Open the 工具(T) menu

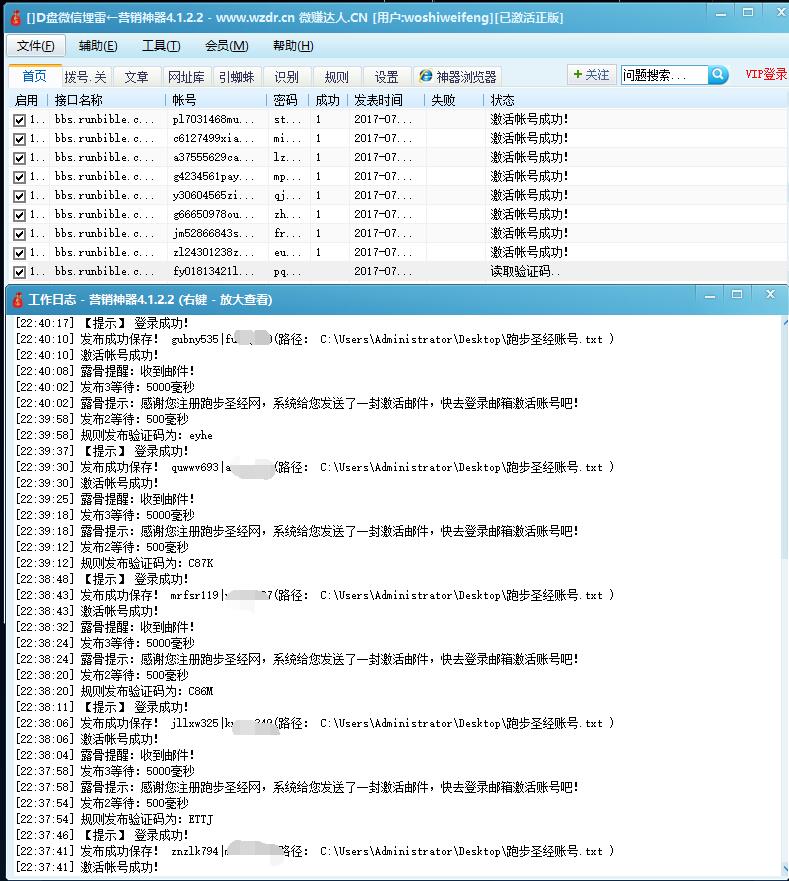(x=161, y=46)
